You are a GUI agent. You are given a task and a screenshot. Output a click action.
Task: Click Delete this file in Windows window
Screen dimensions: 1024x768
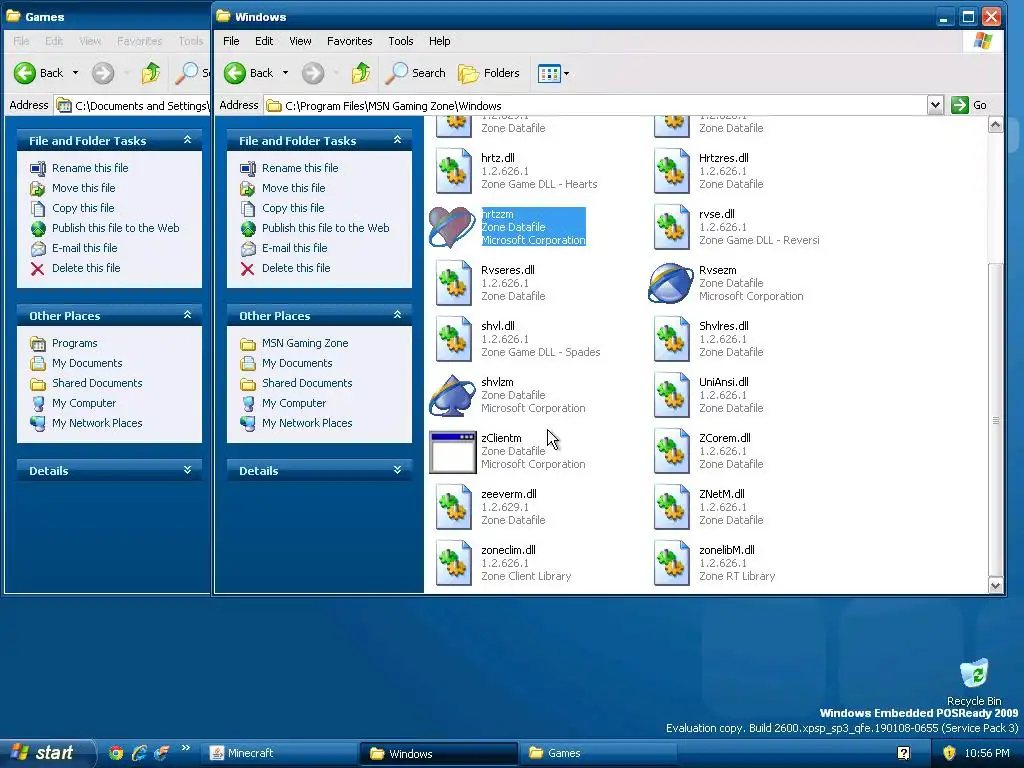coord(296,268)
